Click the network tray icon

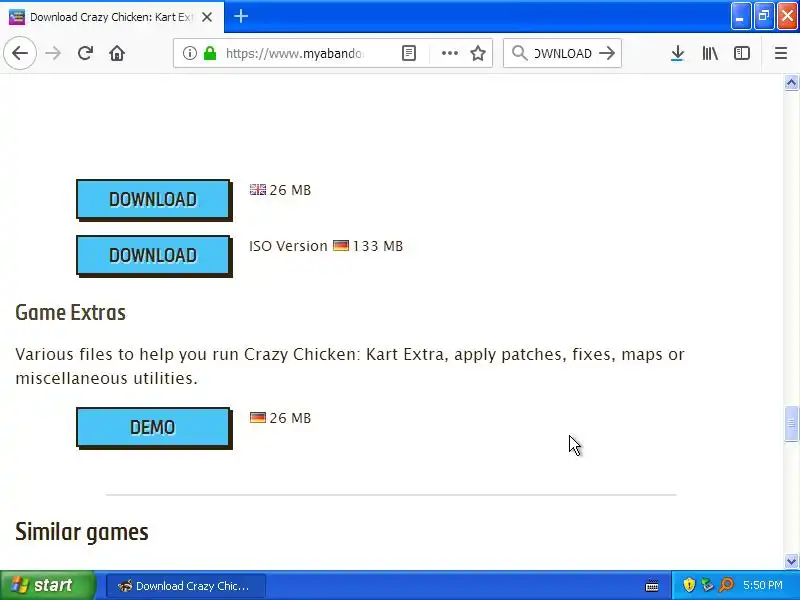pyautogui.click(x=707, y=585)
